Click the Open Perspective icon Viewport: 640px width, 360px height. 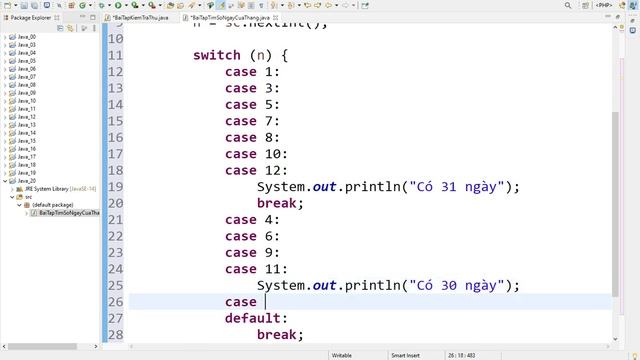(x=585, y=5)
